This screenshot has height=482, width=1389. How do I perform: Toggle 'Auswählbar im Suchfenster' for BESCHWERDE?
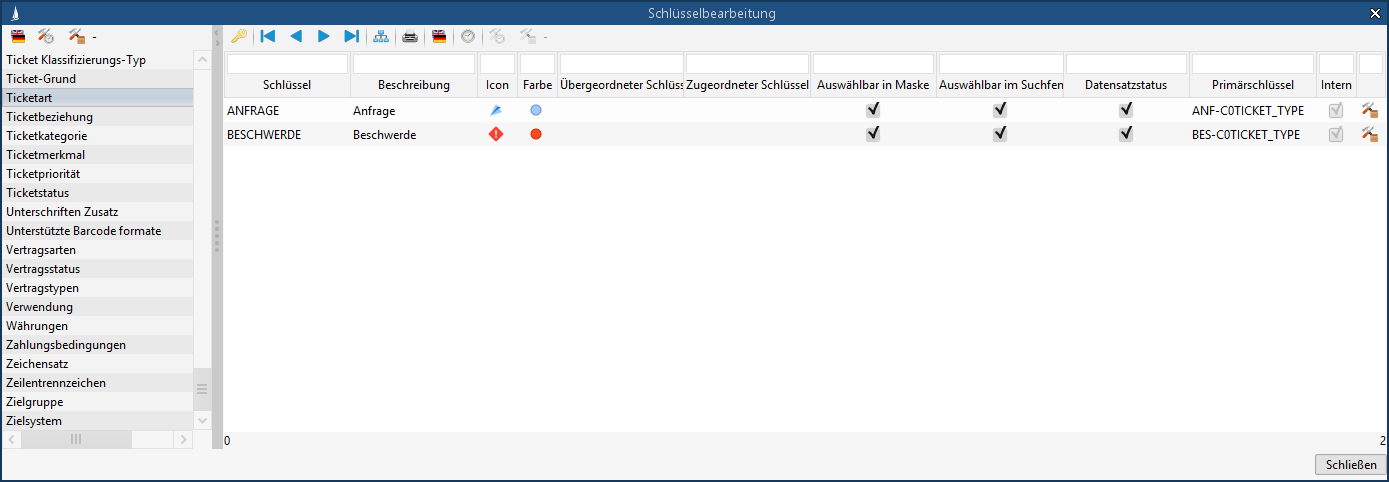tap(1000, 134)
